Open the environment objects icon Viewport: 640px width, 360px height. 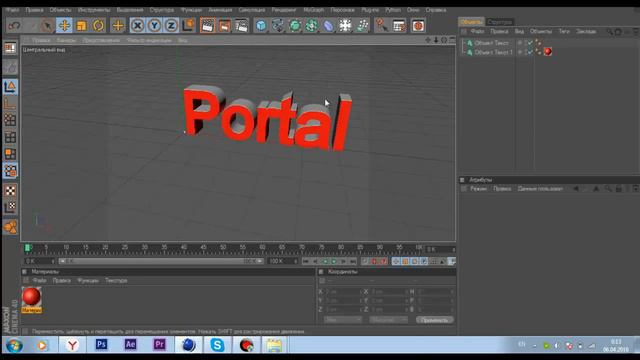click(345, 26)
